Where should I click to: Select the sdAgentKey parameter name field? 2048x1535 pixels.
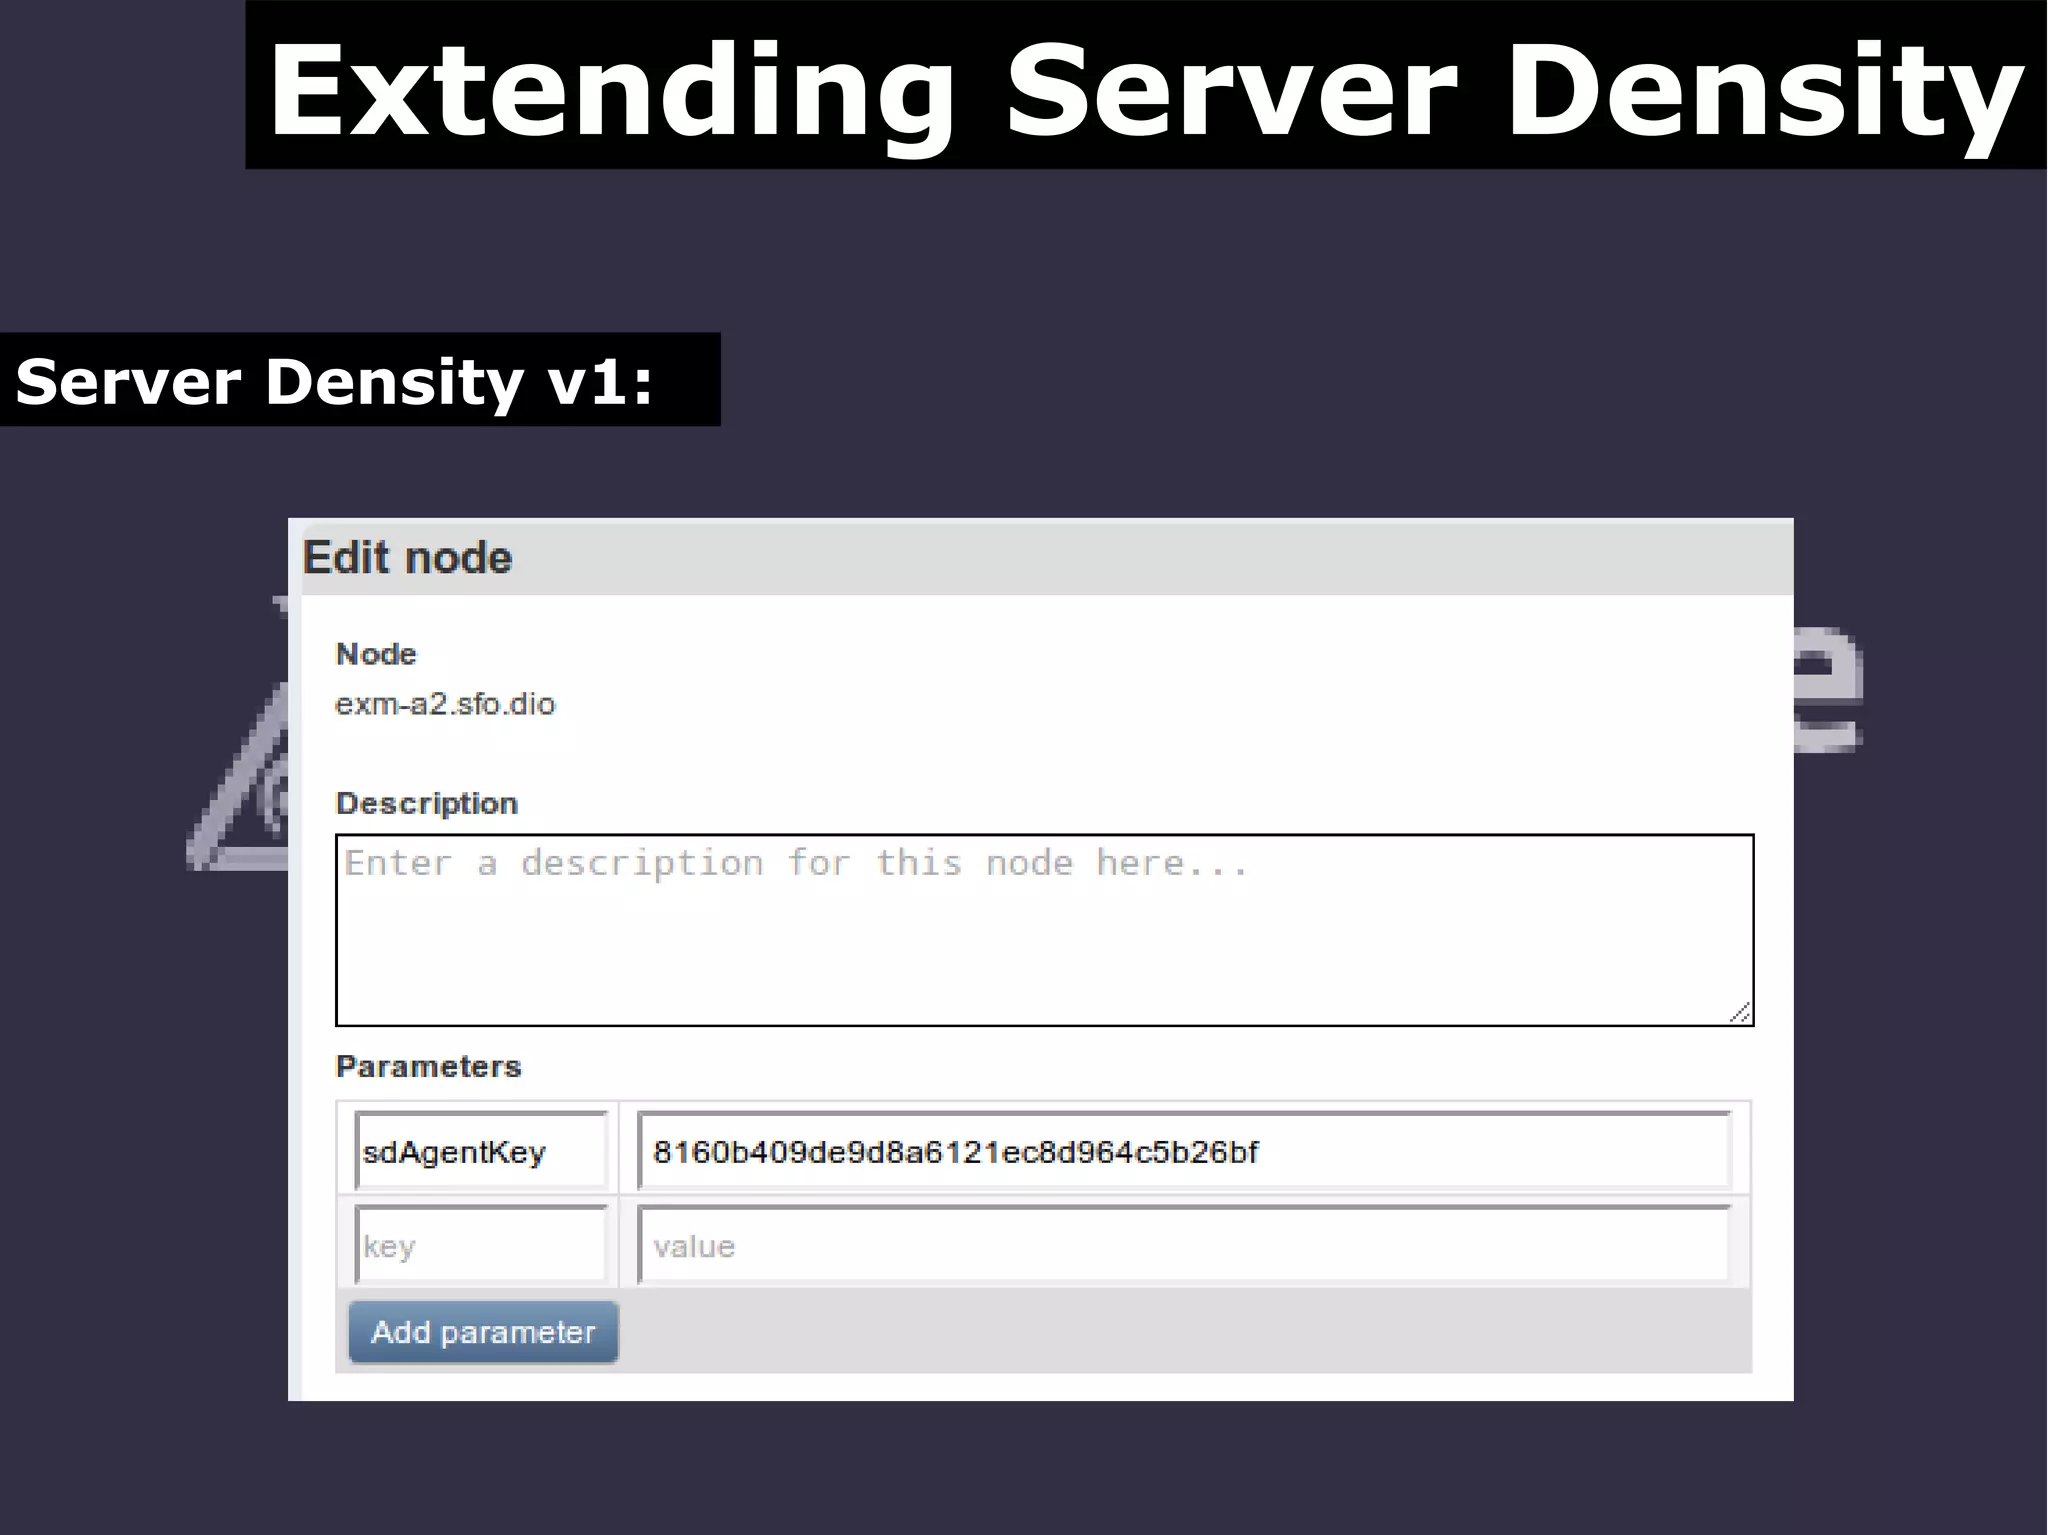(x=481, y=1151)
